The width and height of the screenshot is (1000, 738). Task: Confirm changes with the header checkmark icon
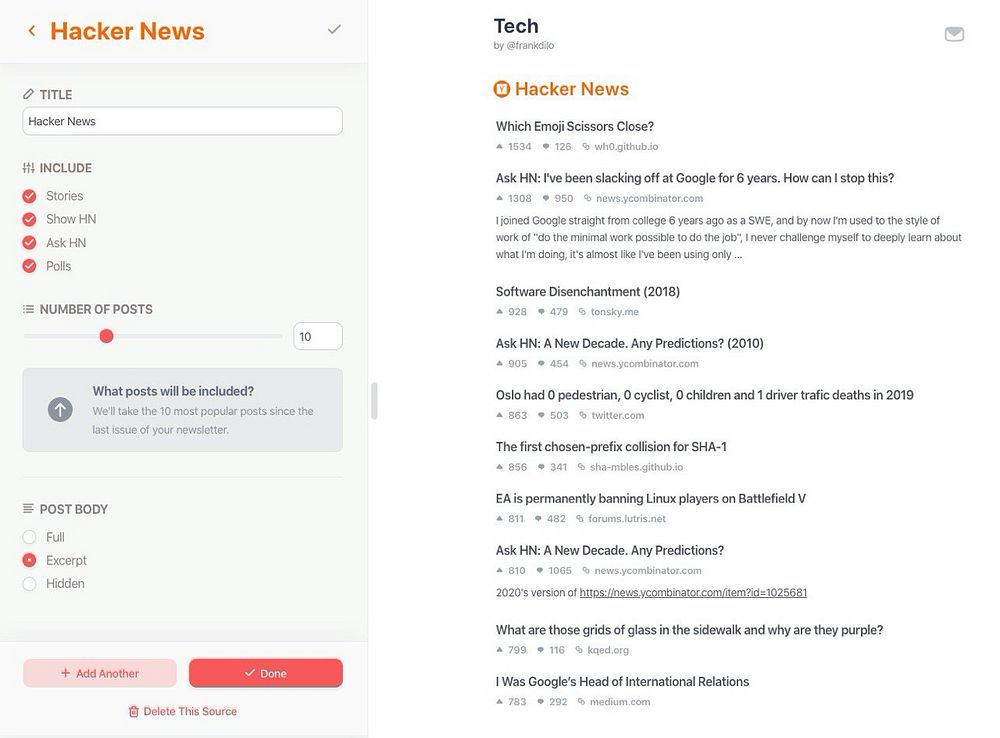click(x=334, y=29)
